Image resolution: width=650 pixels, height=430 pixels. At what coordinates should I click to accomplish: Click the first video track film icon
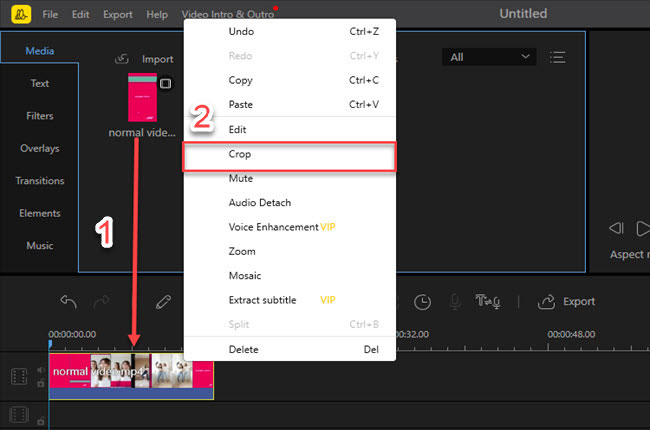(x=19, y=377)
